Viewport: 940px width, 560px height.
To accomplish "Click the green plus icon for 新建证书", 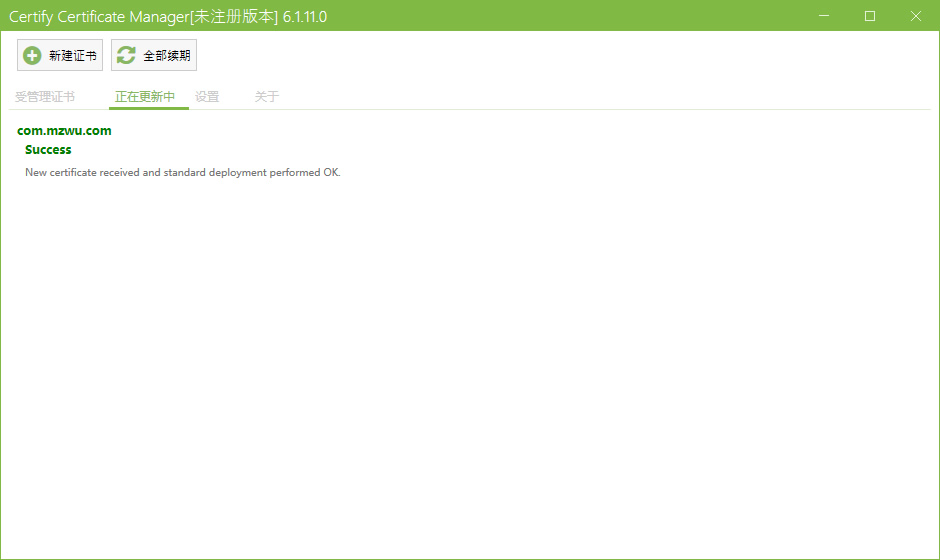I will pyautogui.click(x=32, y=55).
